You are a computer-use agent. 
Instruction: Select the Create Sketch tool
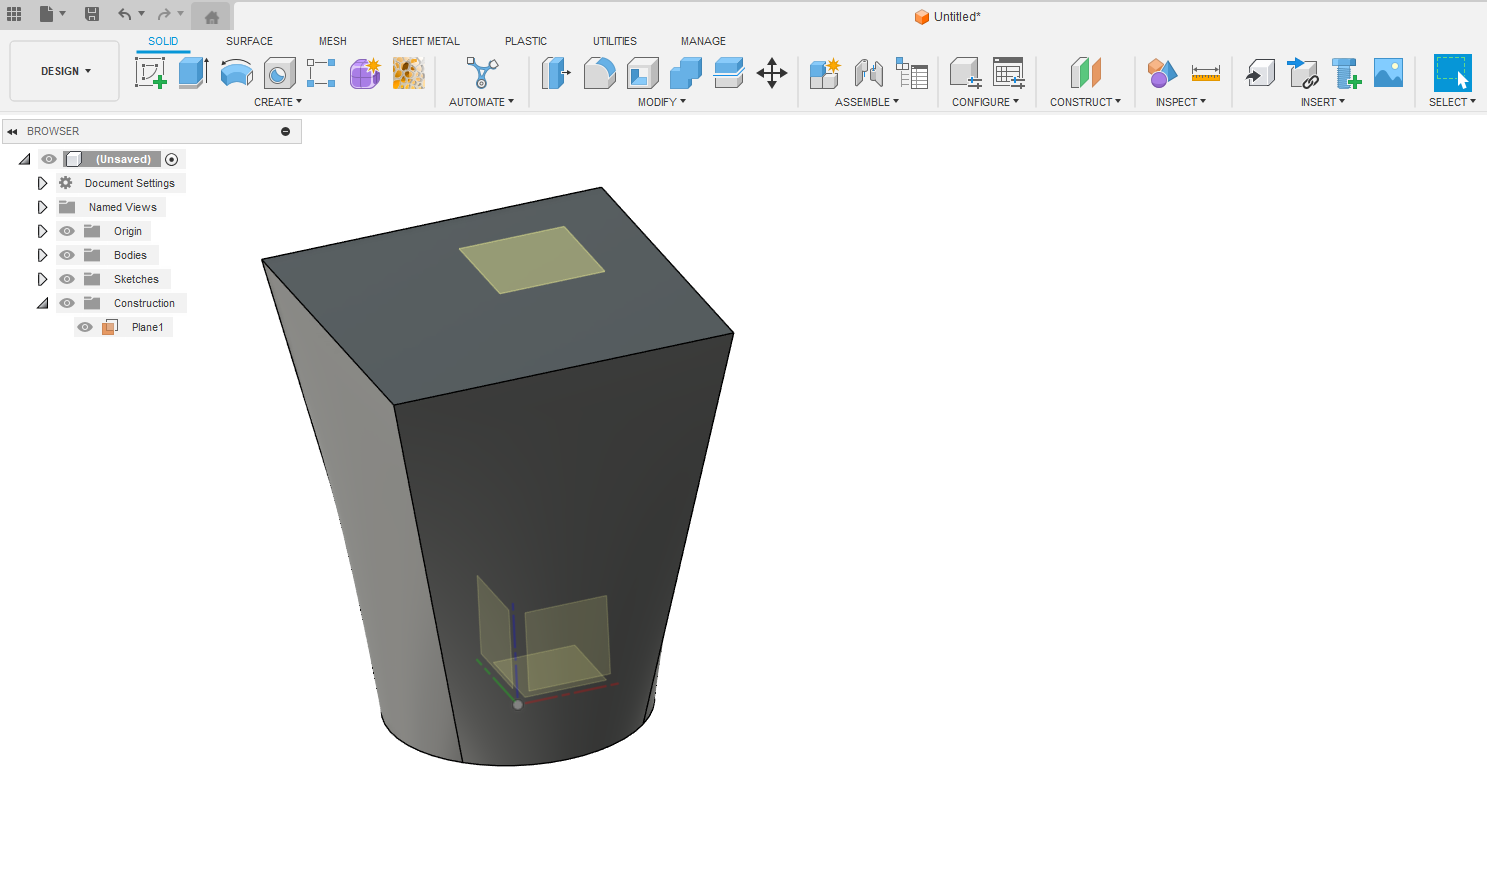pos(150,73)
